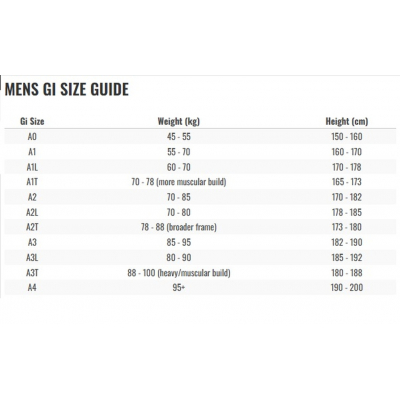Screen dimensions: 400x400
Task: Select the A3 size row label
Action: pyautogui.click(x=32, y=243)
